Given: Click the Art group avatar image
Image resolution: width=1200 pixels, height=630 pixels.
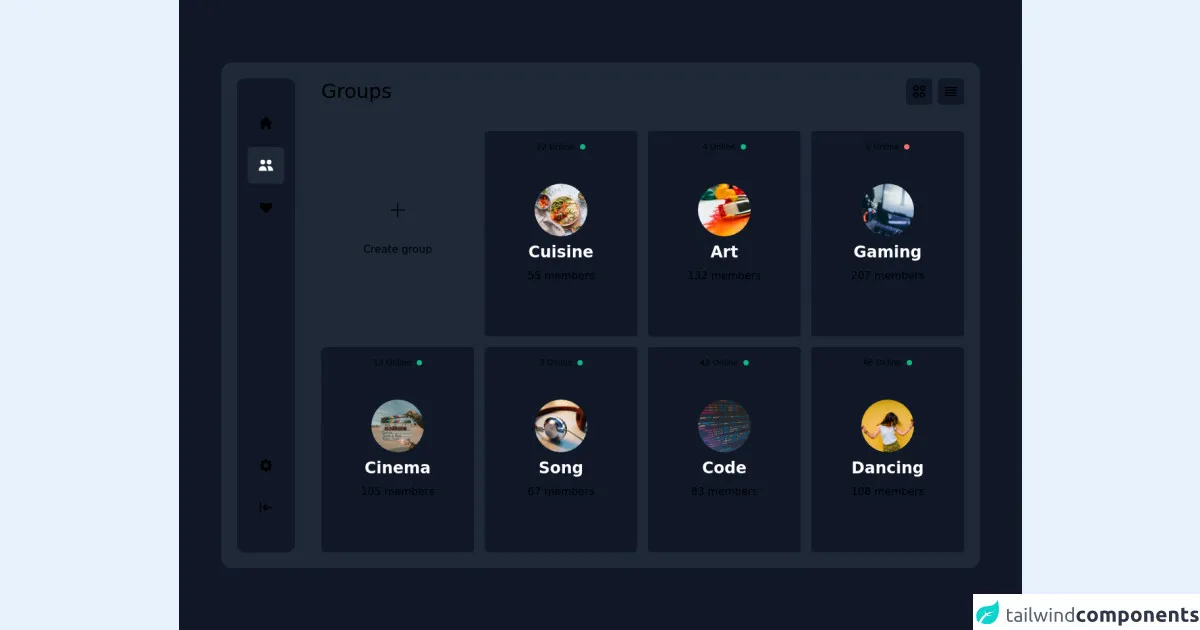Looking at the screenshot, I should pyautogui.click(x=724, y=210).
